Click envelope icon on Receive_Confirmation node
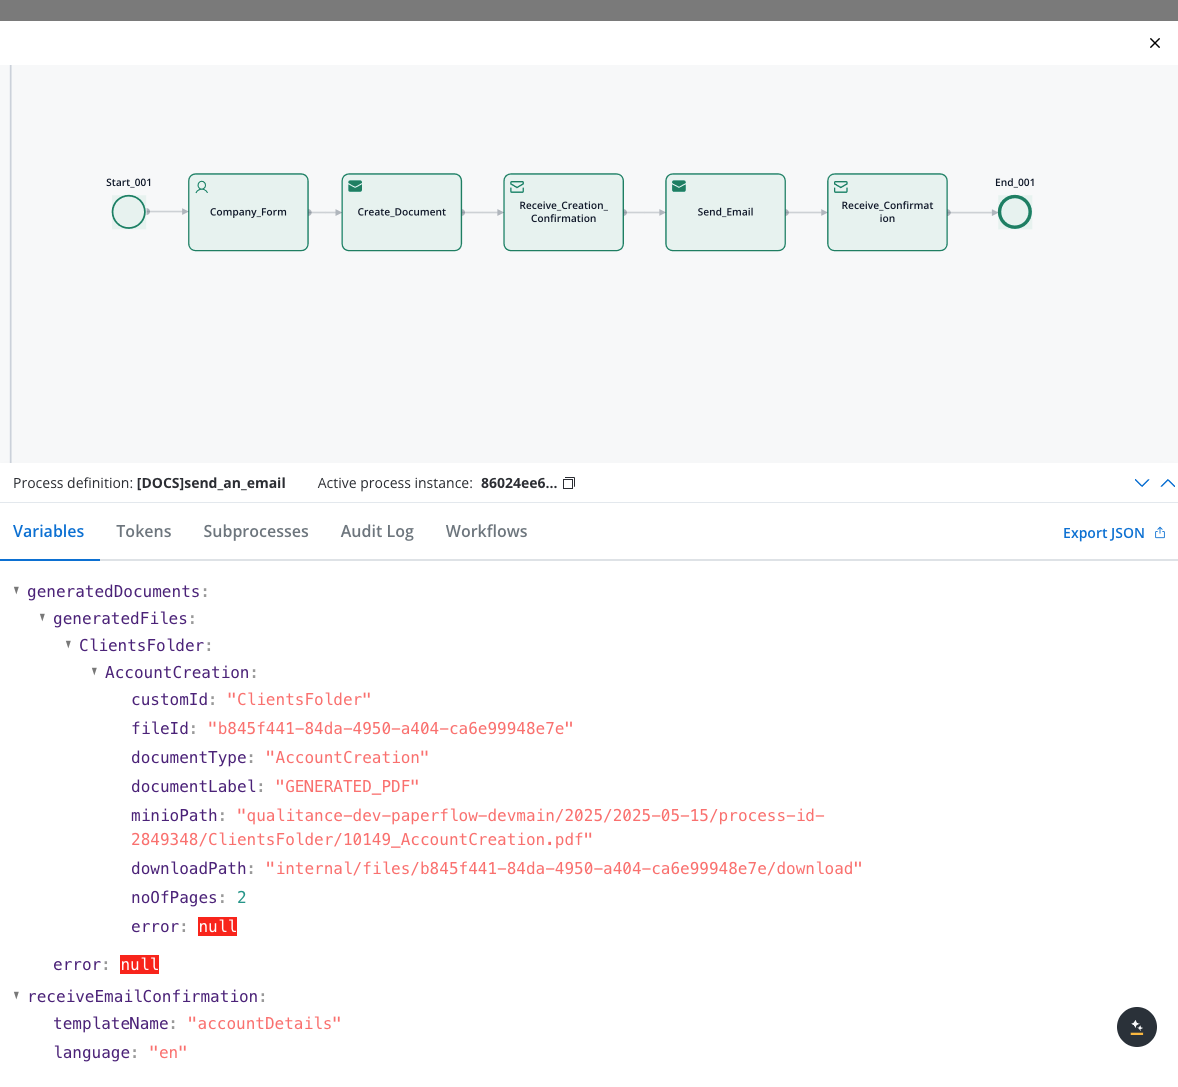The height and width of the screenshot is (1087, 1178). 841,186
